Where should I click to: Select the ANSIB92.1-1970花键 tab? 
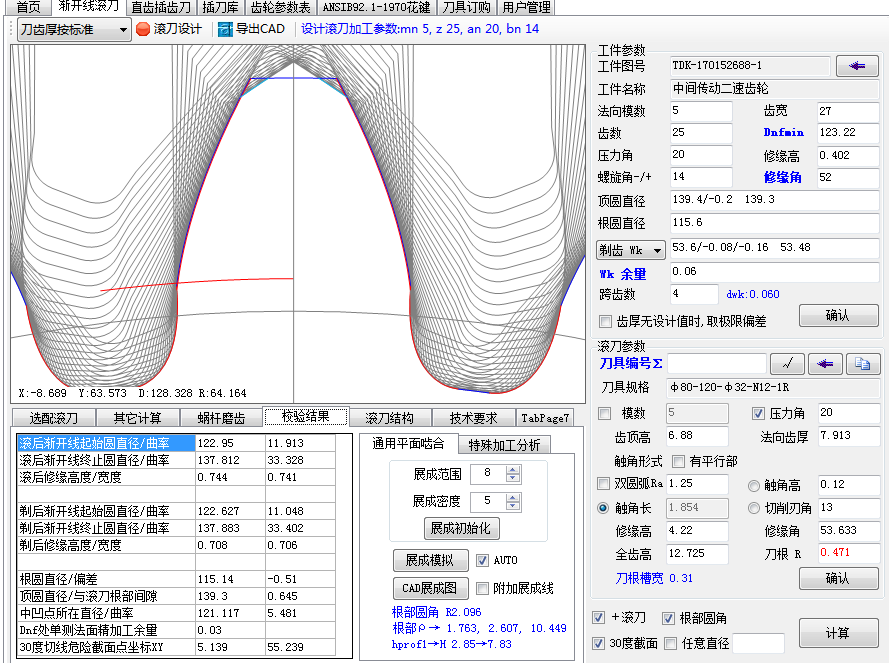pyautogui.click(x=376, y=7)
